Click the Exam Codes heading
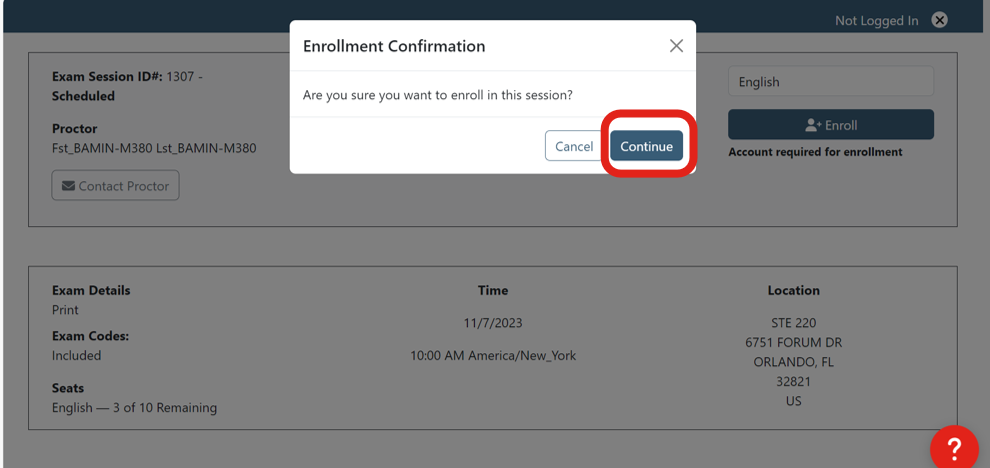Viewport: 990px width, 468px height. click(90, 336)
